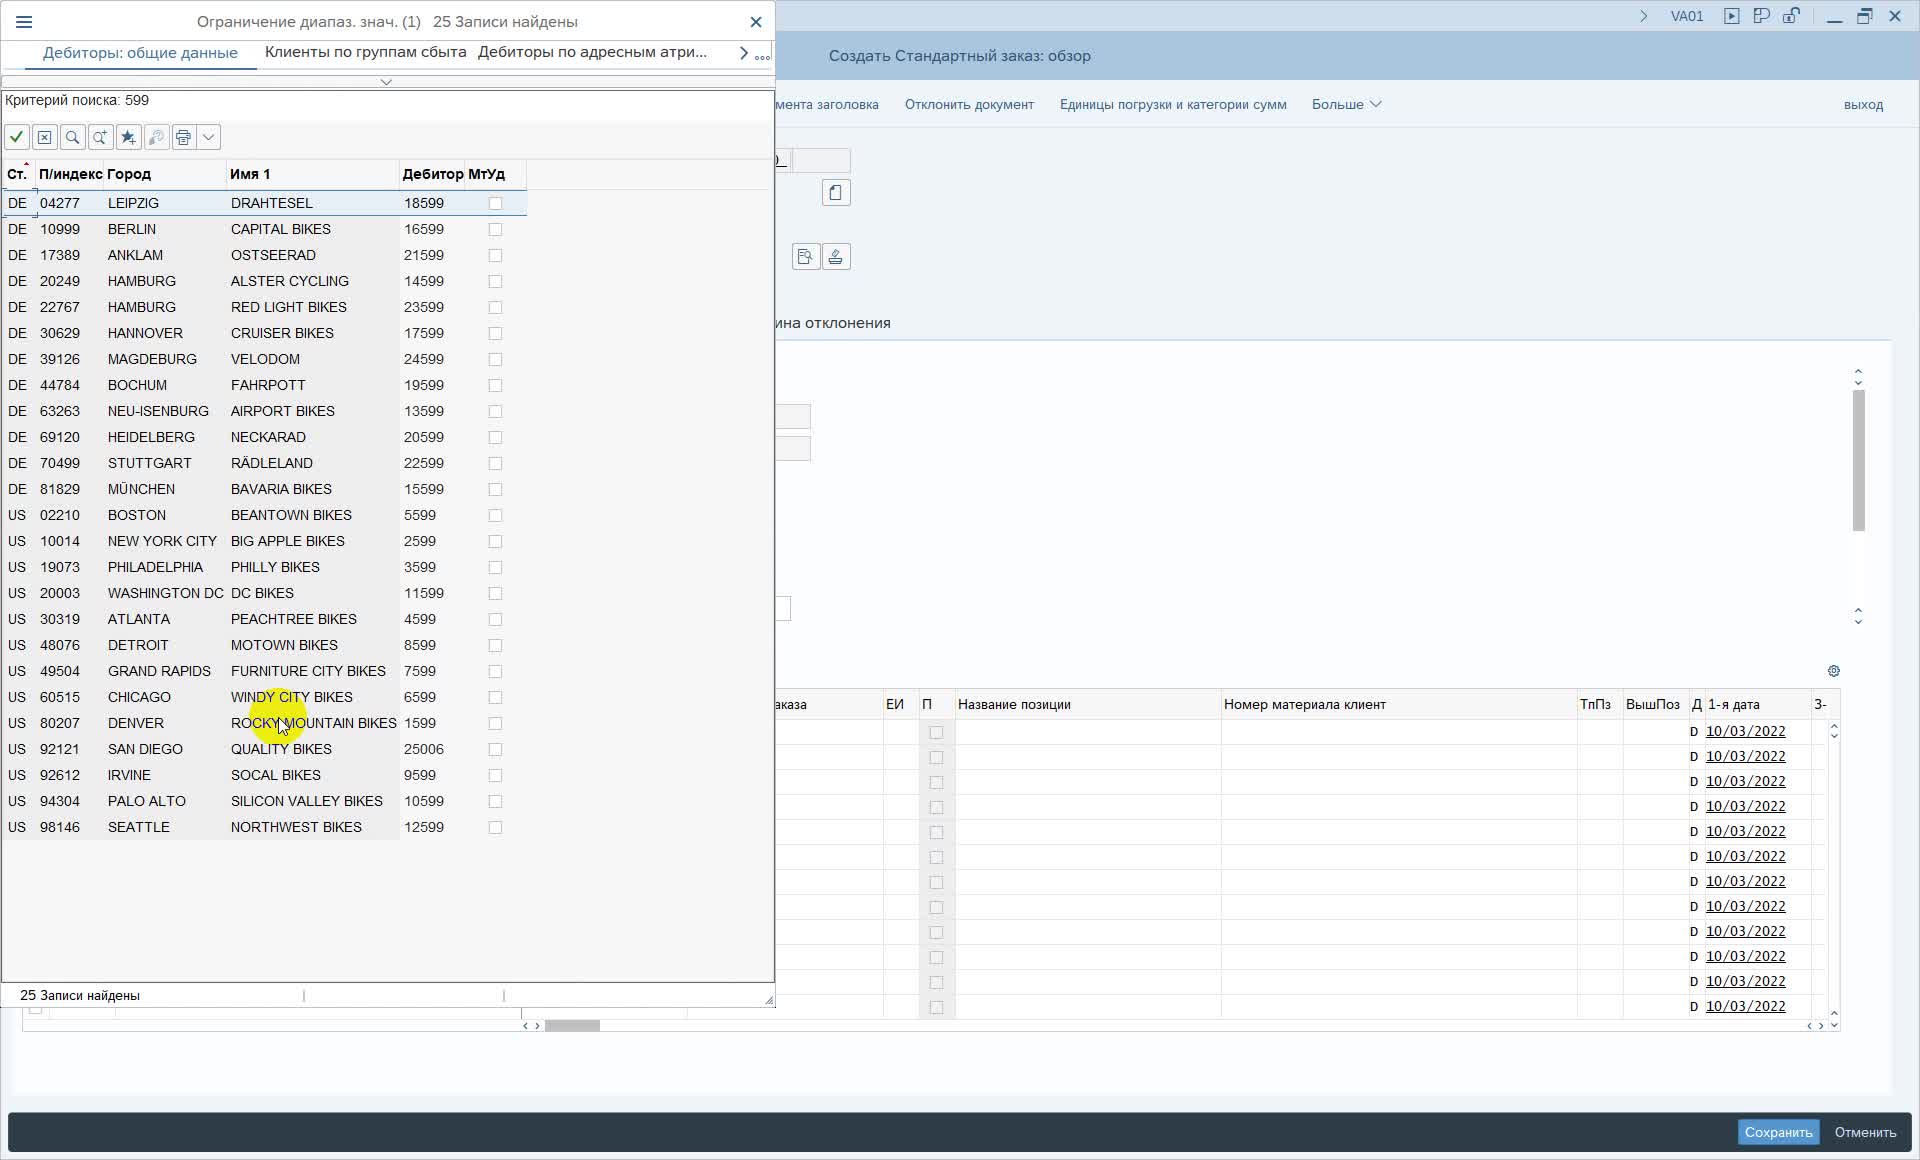
Task: Add to personal list star icon
Action: pyautogui.click(x=129, y=137)
